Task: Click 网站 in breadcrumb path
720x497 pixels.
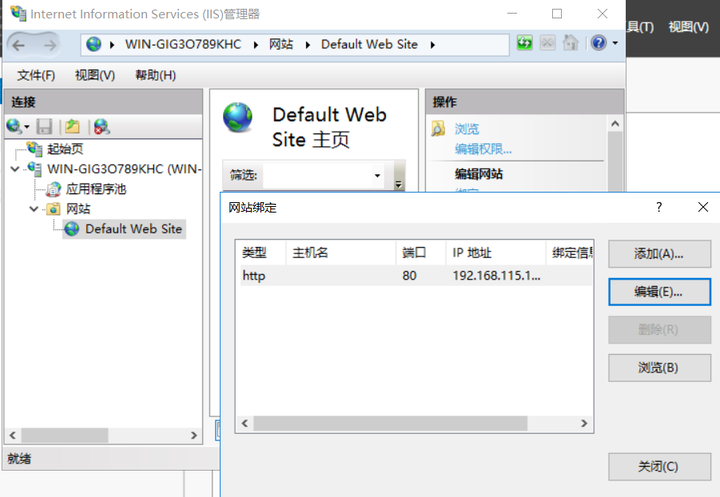Action: click(281, 44)
